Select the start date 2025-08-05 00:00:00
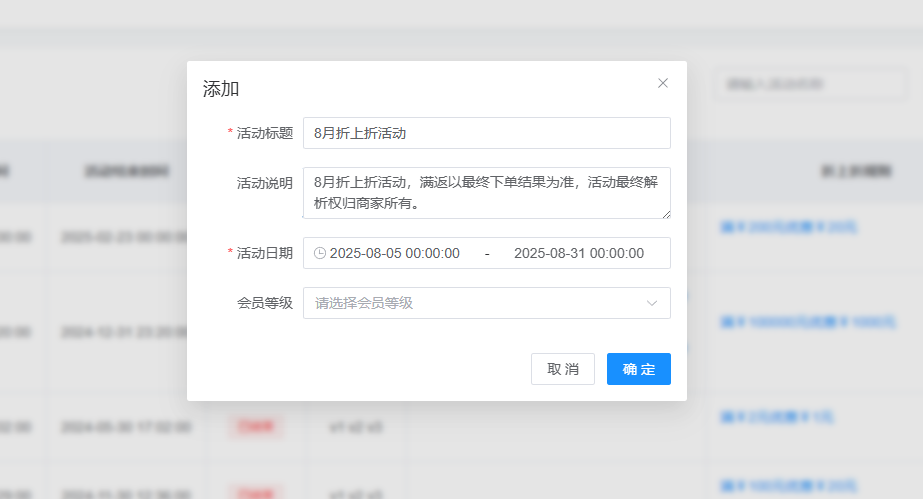The height and width of the screenshot is (499, 923). pos(394,253)
